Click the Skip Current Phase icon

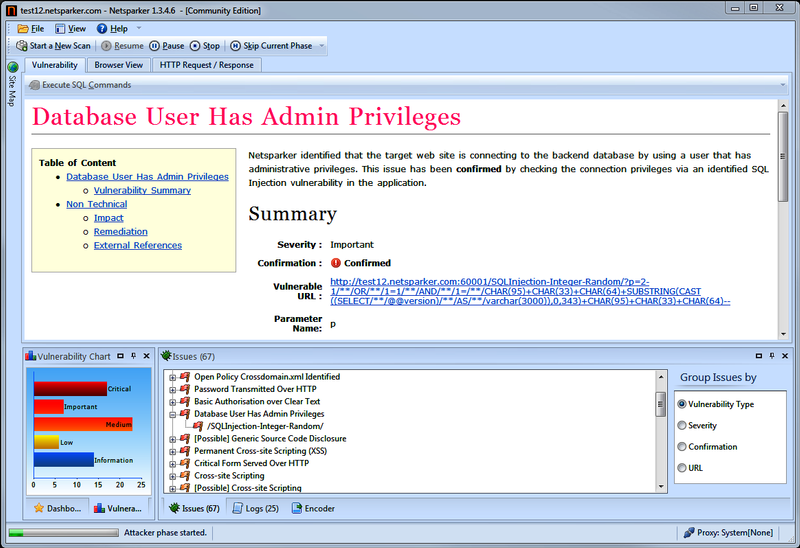(235, 46)
